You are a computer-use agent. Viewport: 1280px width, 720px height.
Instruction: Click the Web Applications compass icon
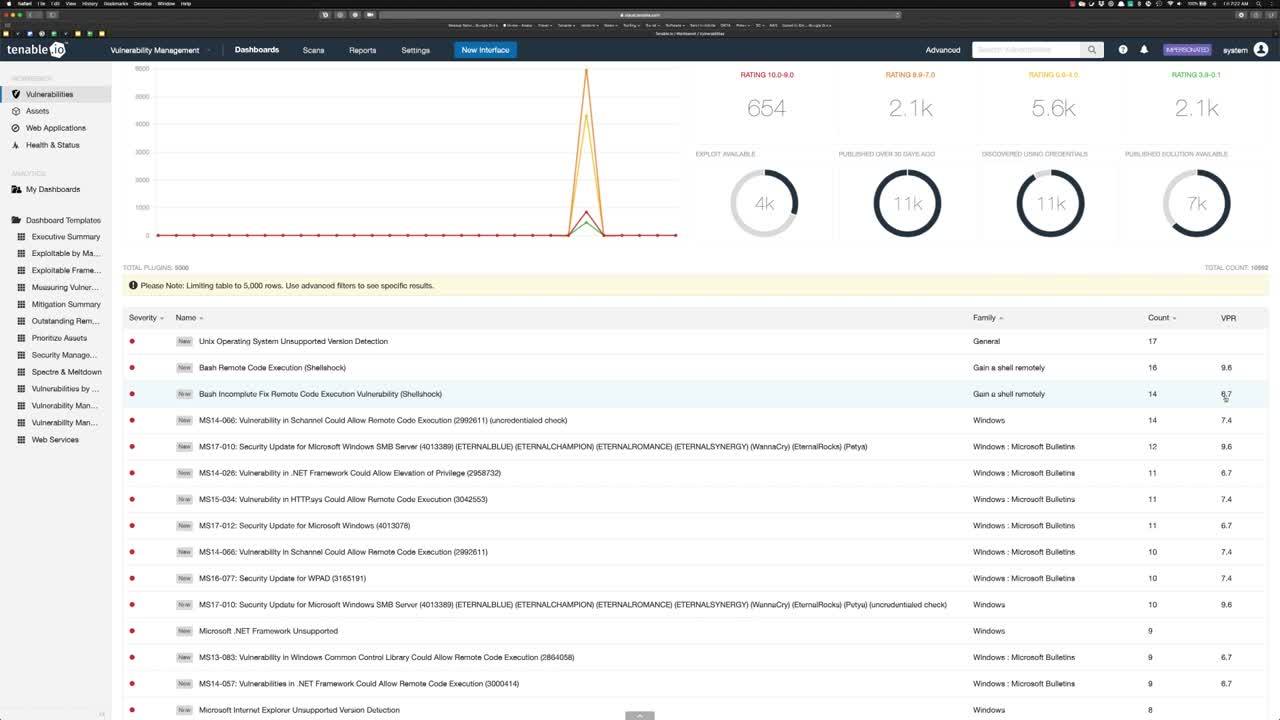pyautogui.click(x=16, y=128)
